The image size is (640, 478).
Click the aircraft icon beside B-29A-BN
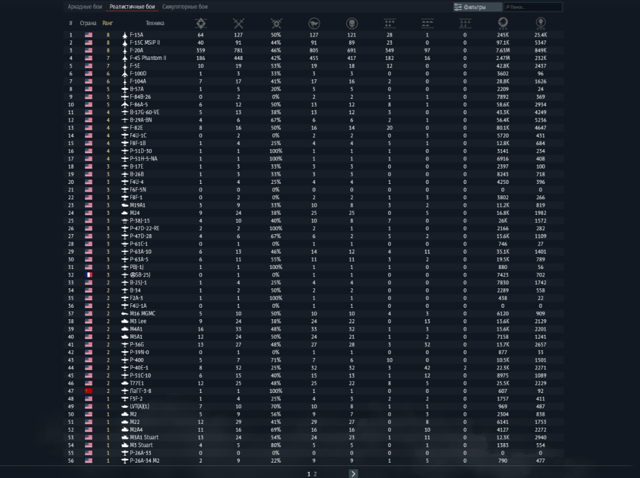tap(125, 120)
